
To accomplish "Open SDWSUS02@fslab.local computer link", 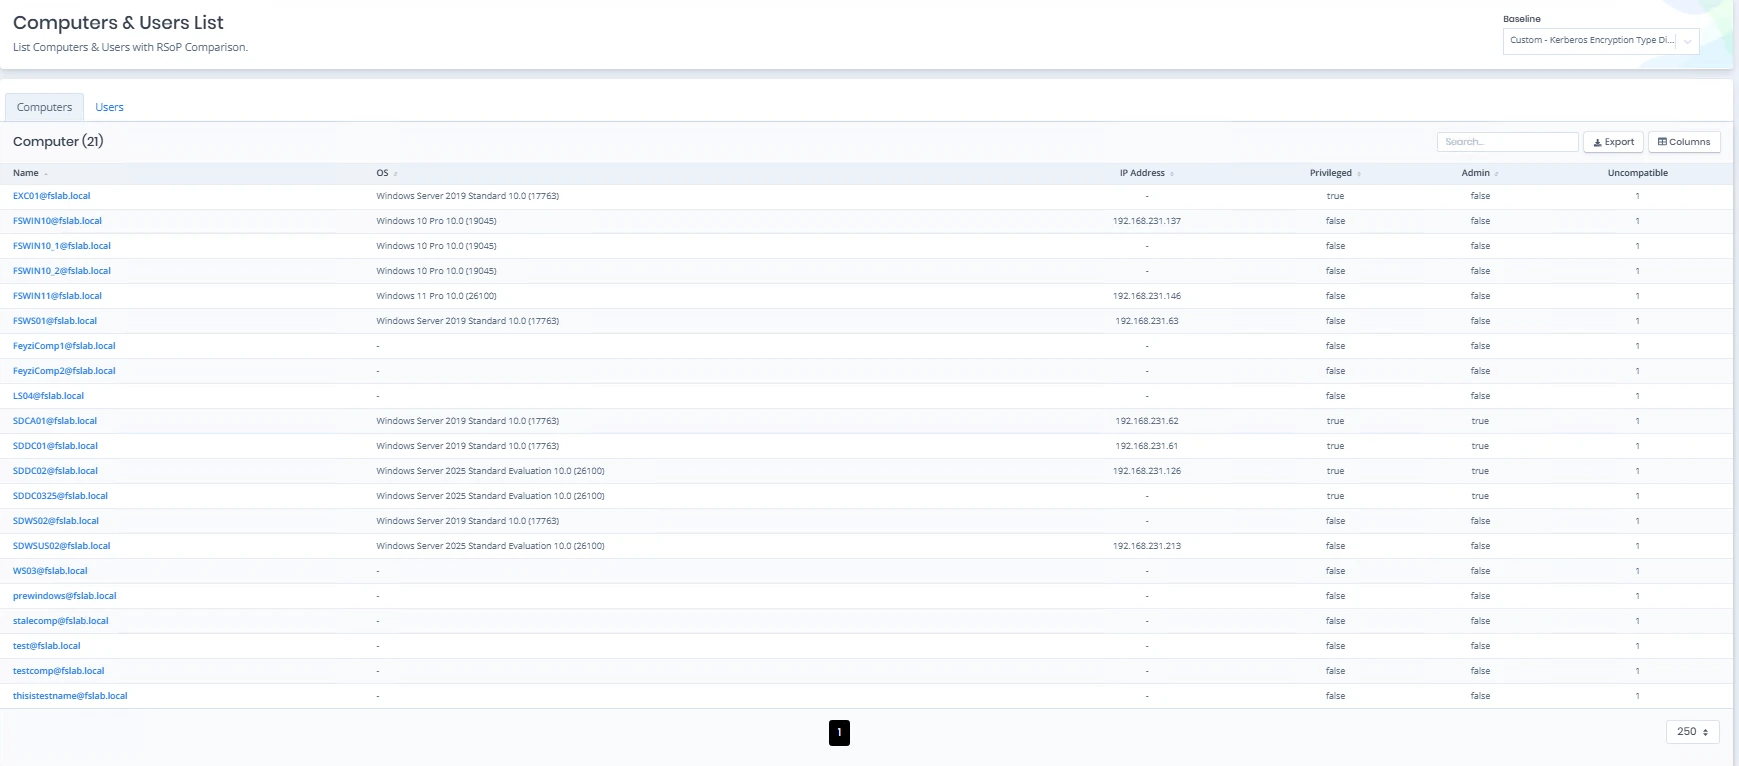I will pos(61,546).
